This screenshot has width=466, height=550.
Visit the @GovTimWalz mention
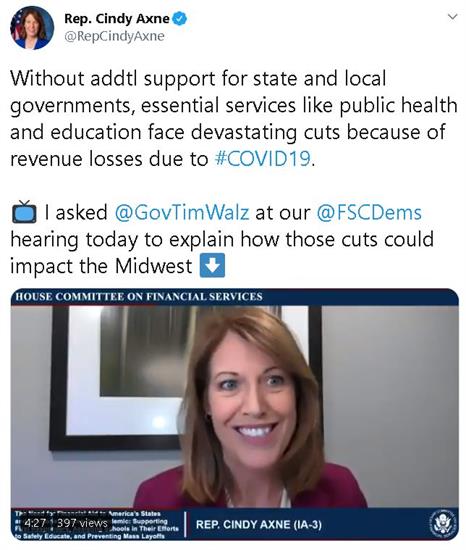pyautogui.click(x=182, y=213)
